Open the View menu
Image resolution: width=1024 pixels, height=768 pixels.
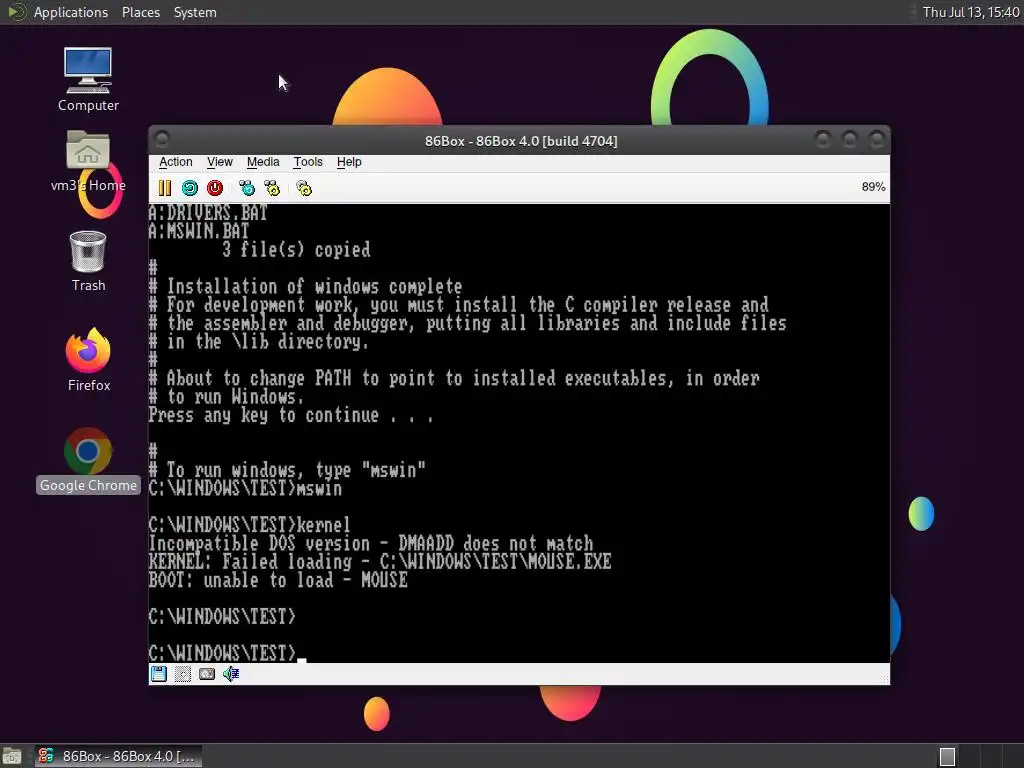(219, 162)
